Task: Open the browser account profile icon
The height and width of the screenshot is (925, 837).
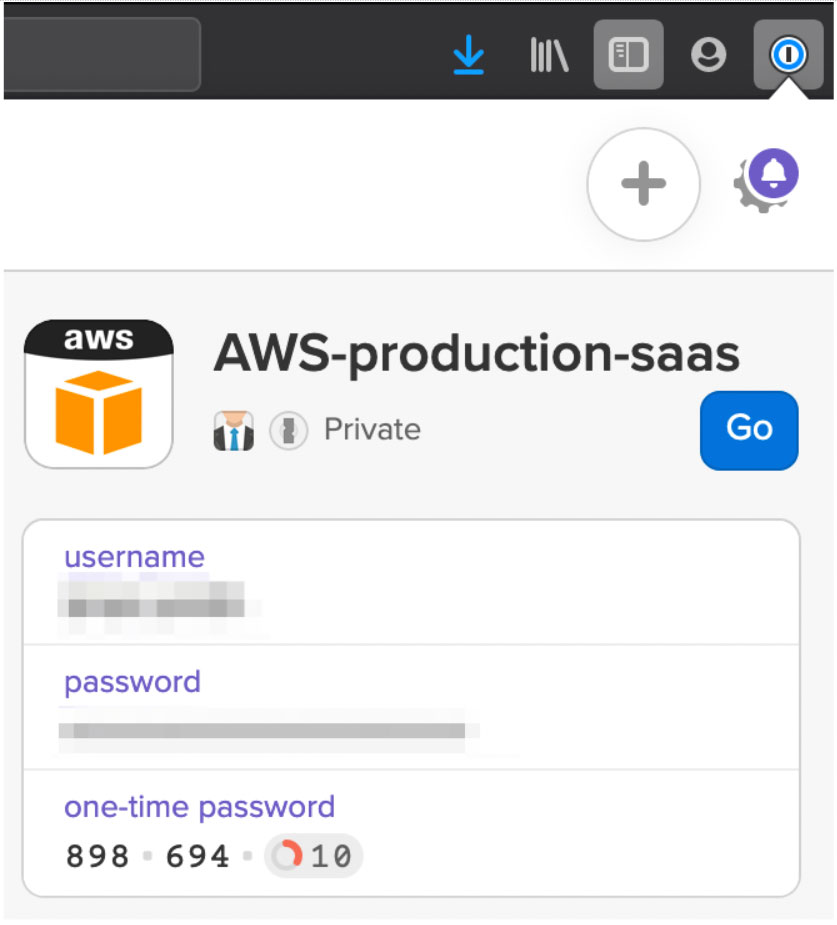Action: (x=708, y=55)
